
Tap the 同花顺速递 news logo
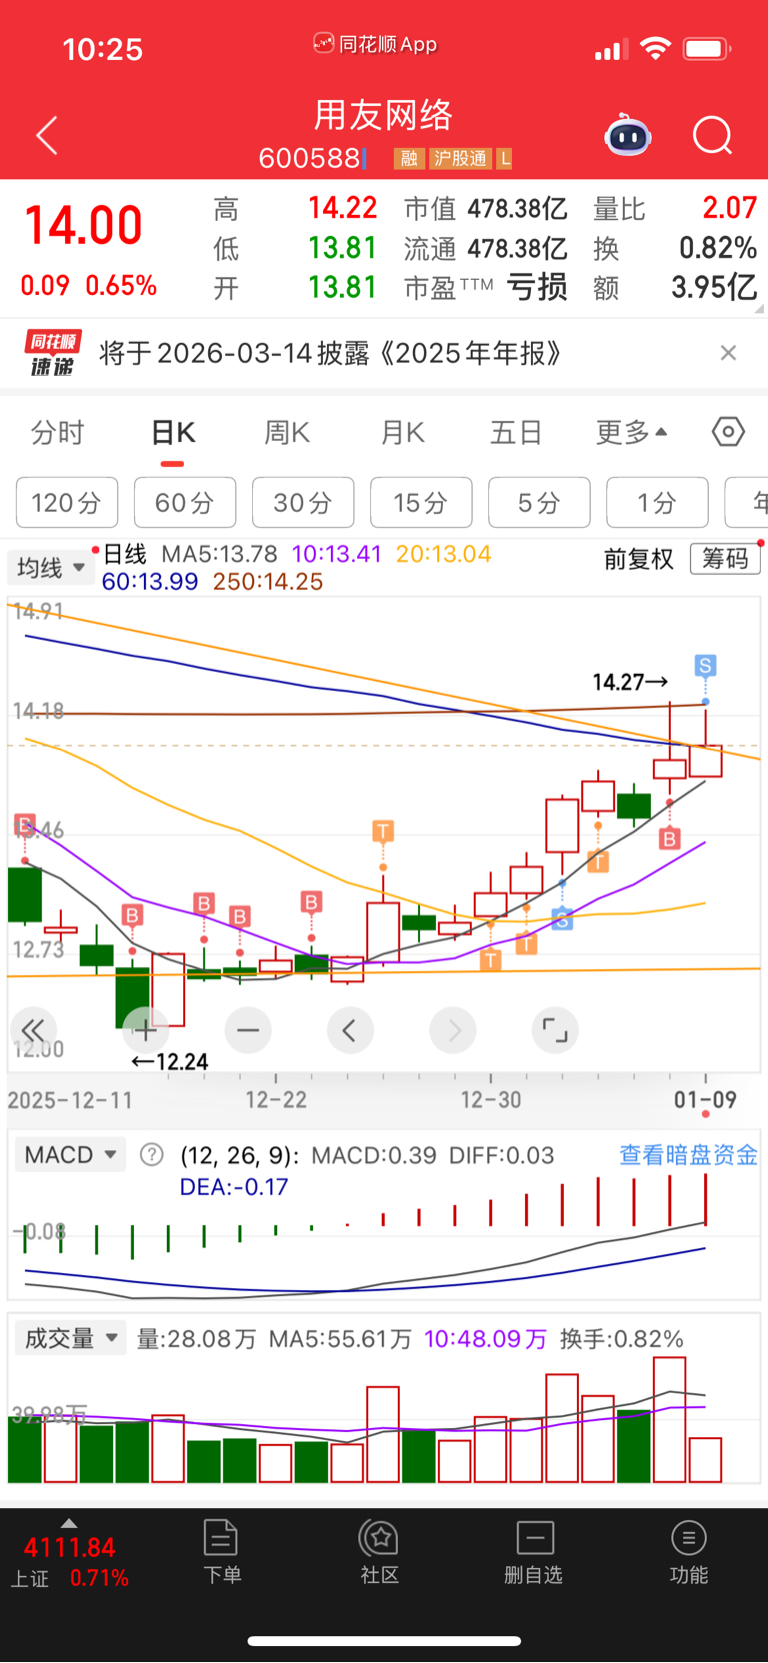pos(51,353)
